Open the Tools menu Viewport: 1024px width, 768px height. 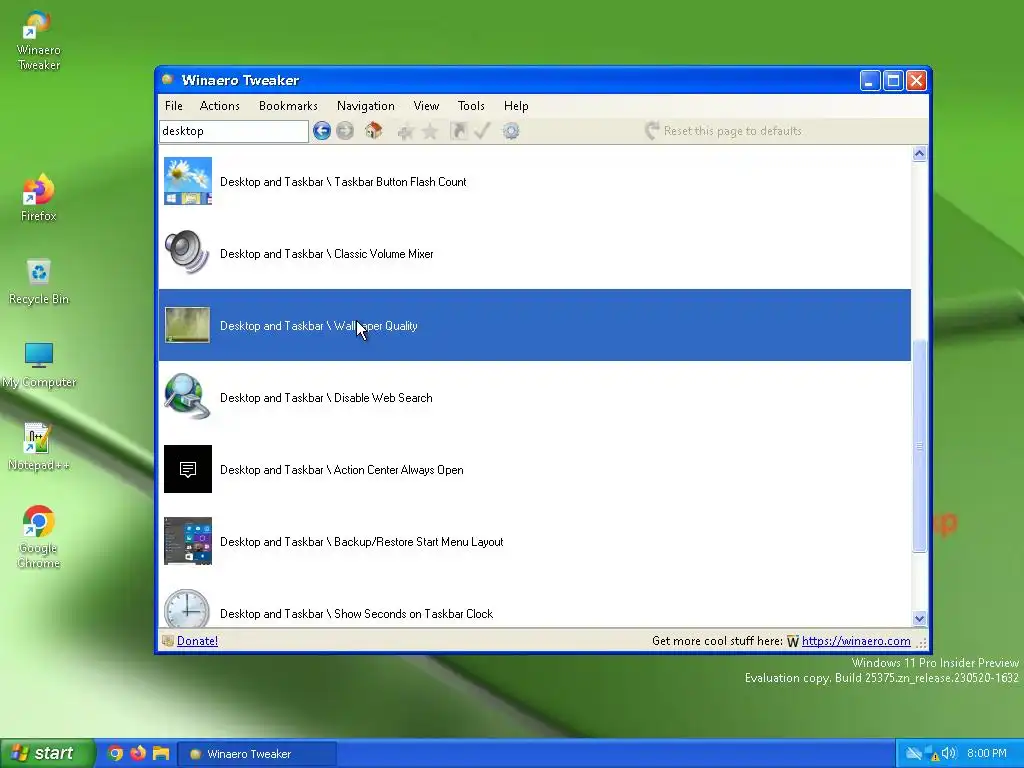(x=471, y=106)
